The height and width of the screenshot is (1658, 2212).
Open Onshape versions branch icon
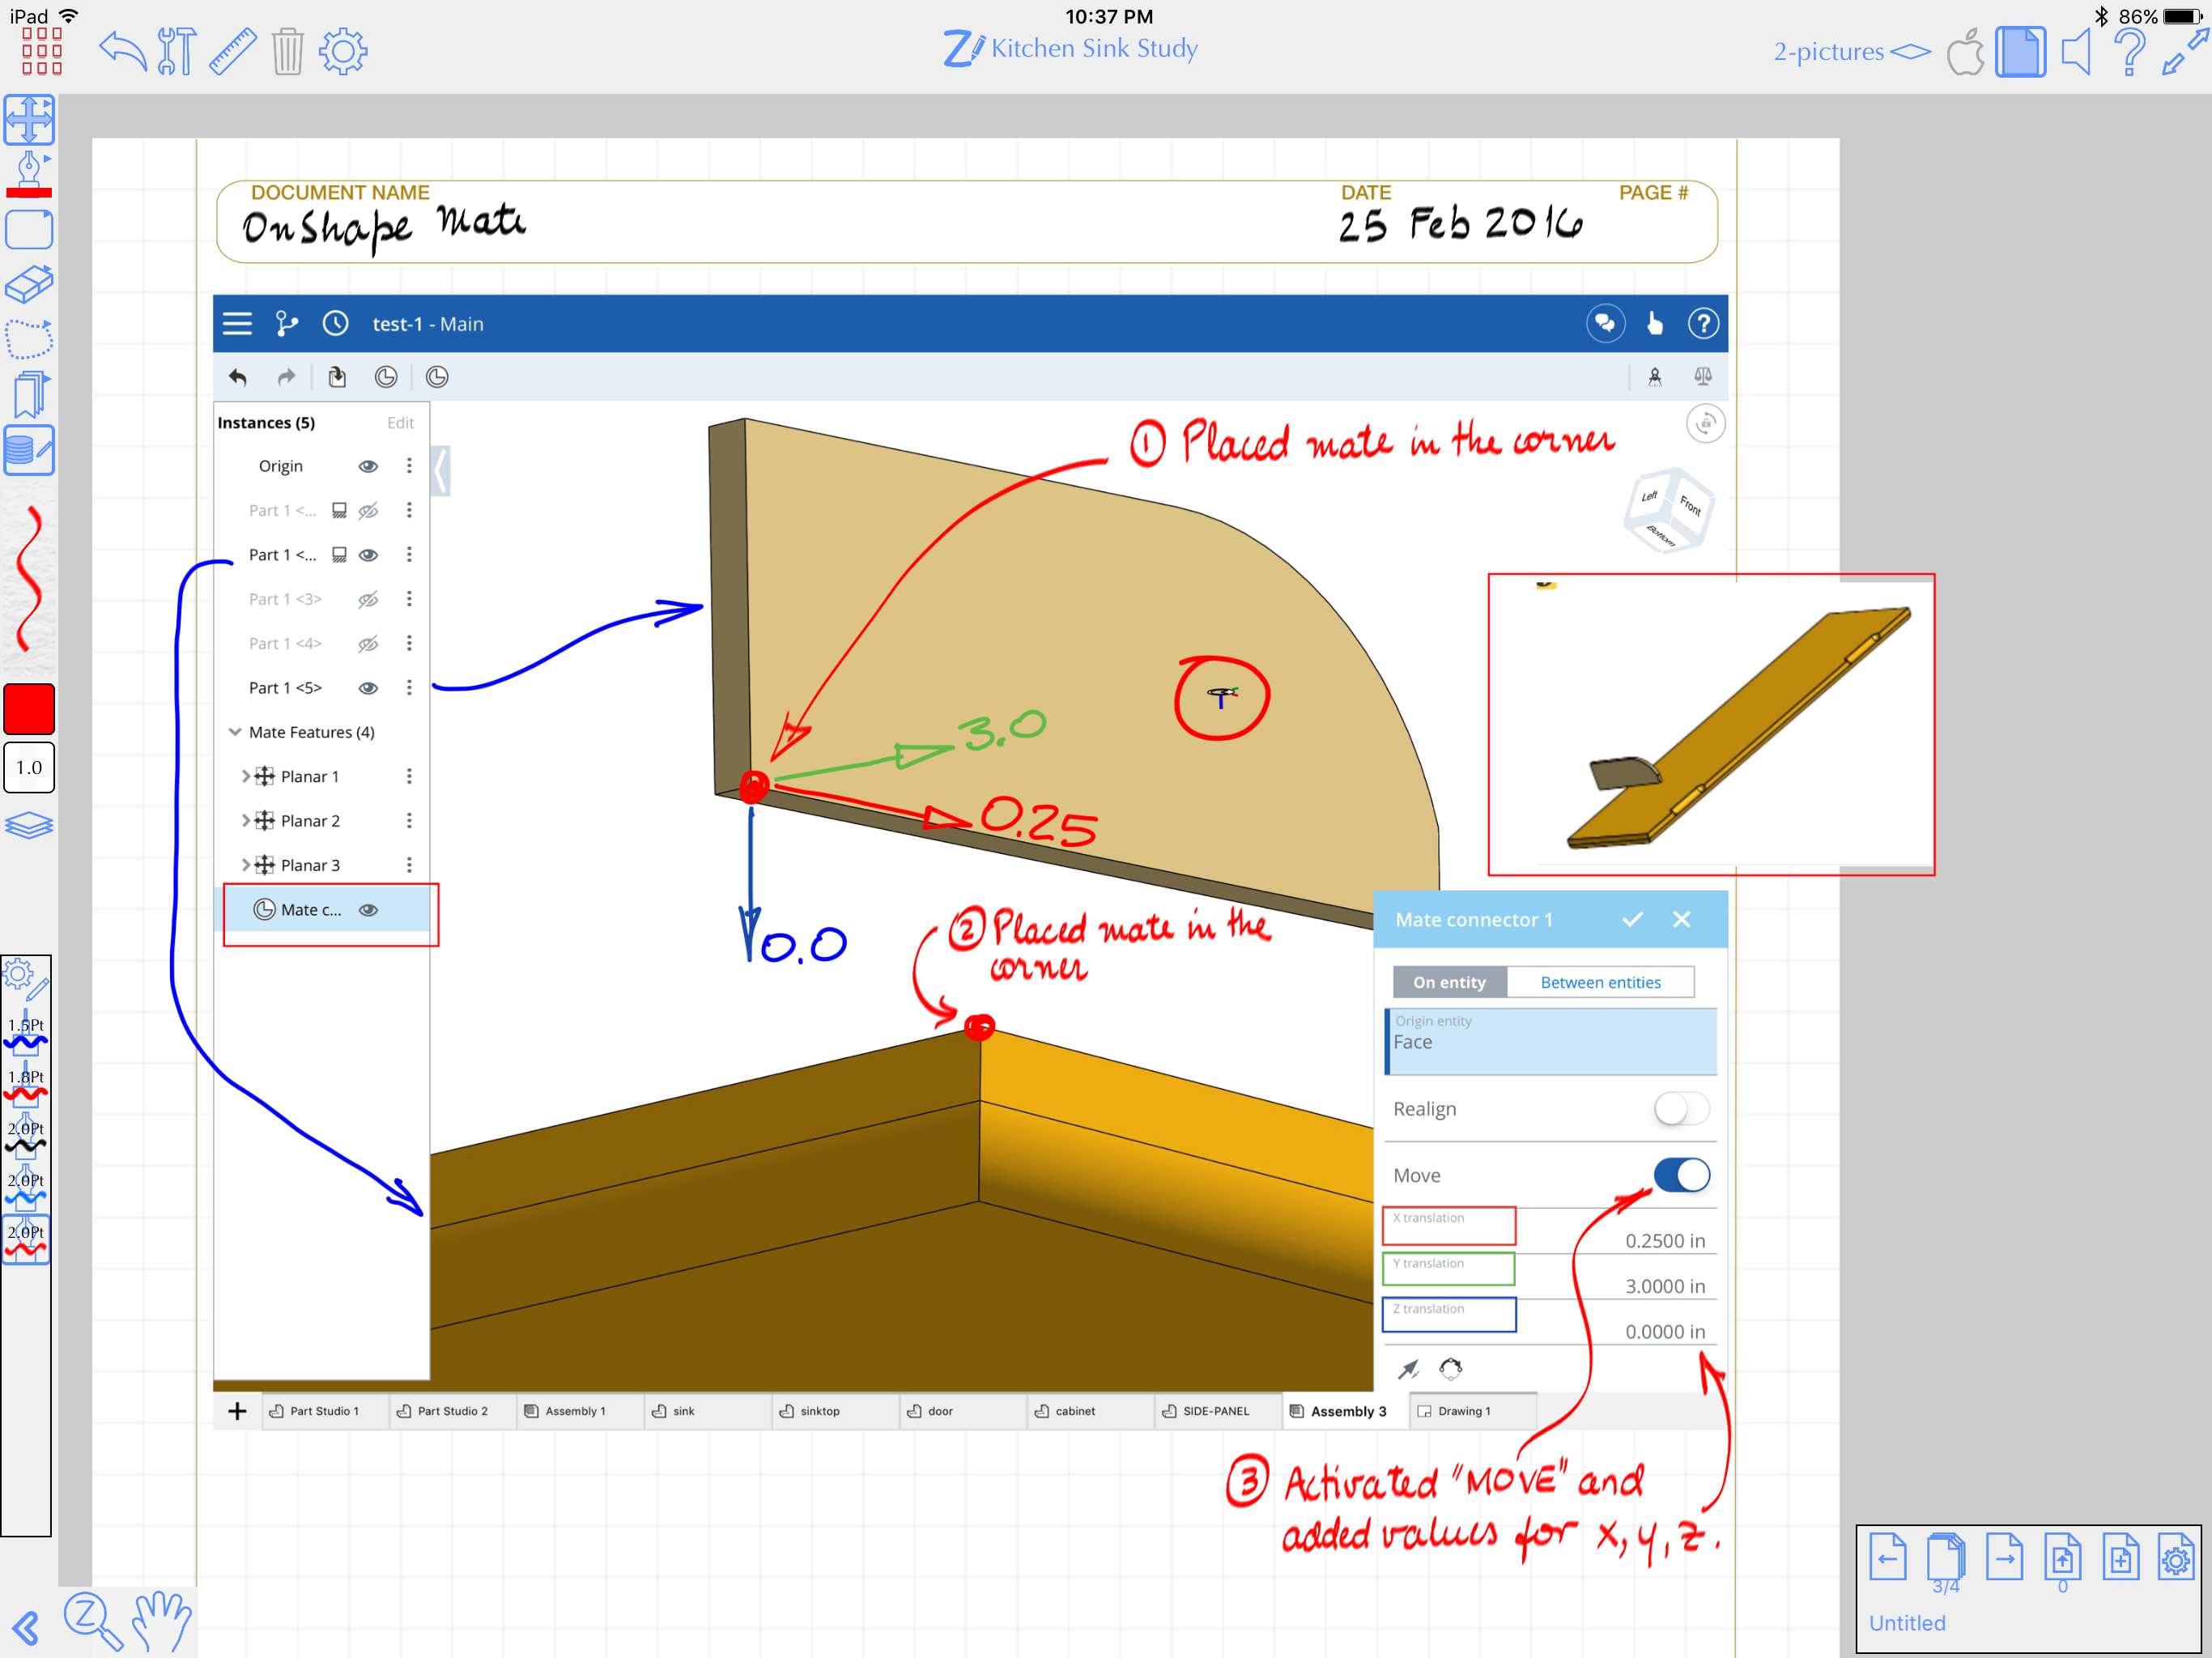[287, 323]
